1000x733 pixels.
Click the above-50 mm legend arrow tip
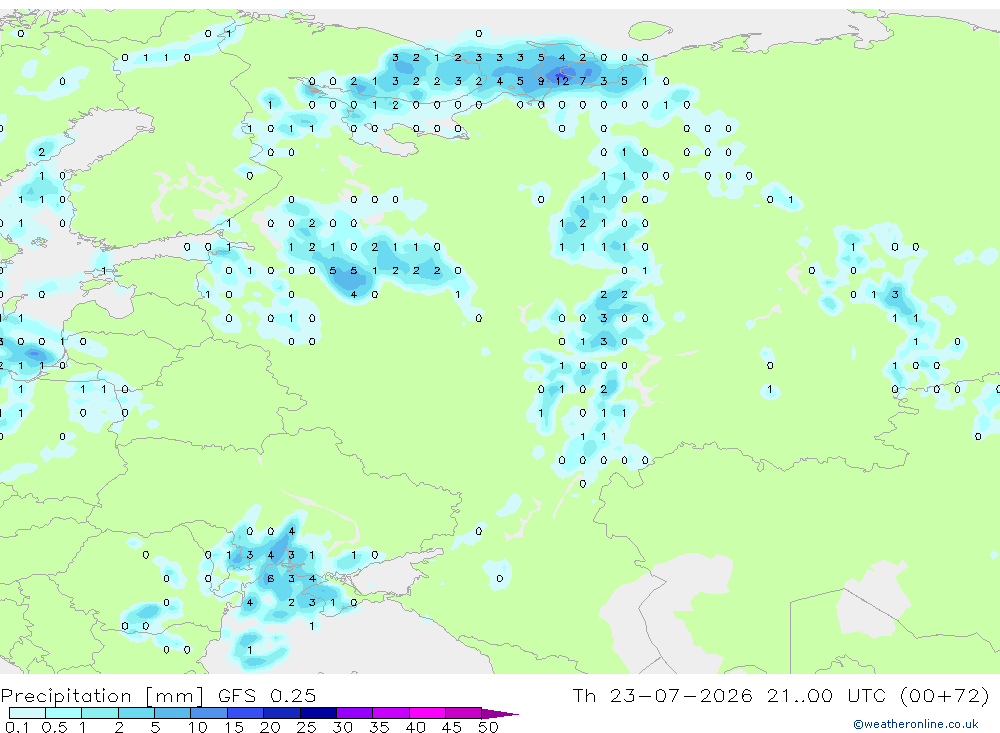click(x=500, y=714)
